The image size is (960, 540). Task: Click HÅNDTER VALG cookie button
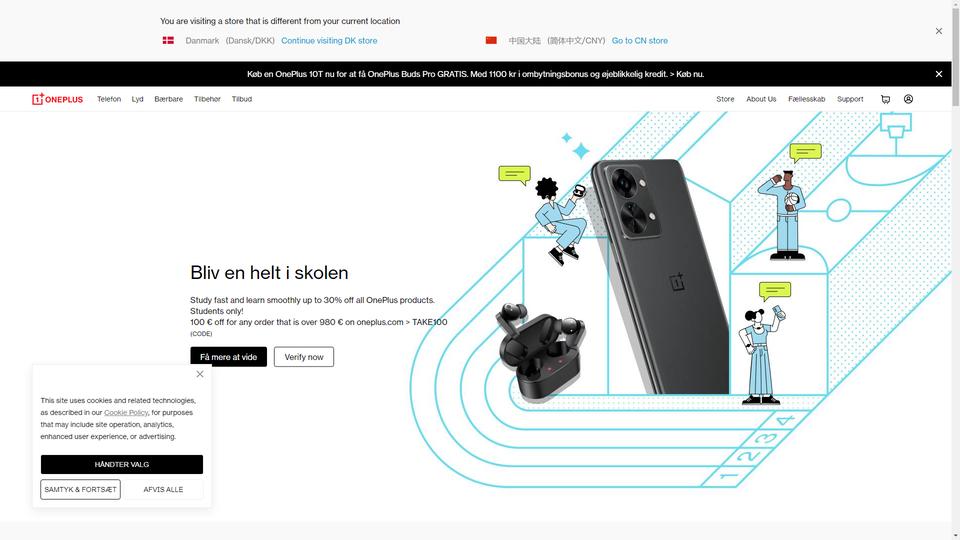[122, 464]
